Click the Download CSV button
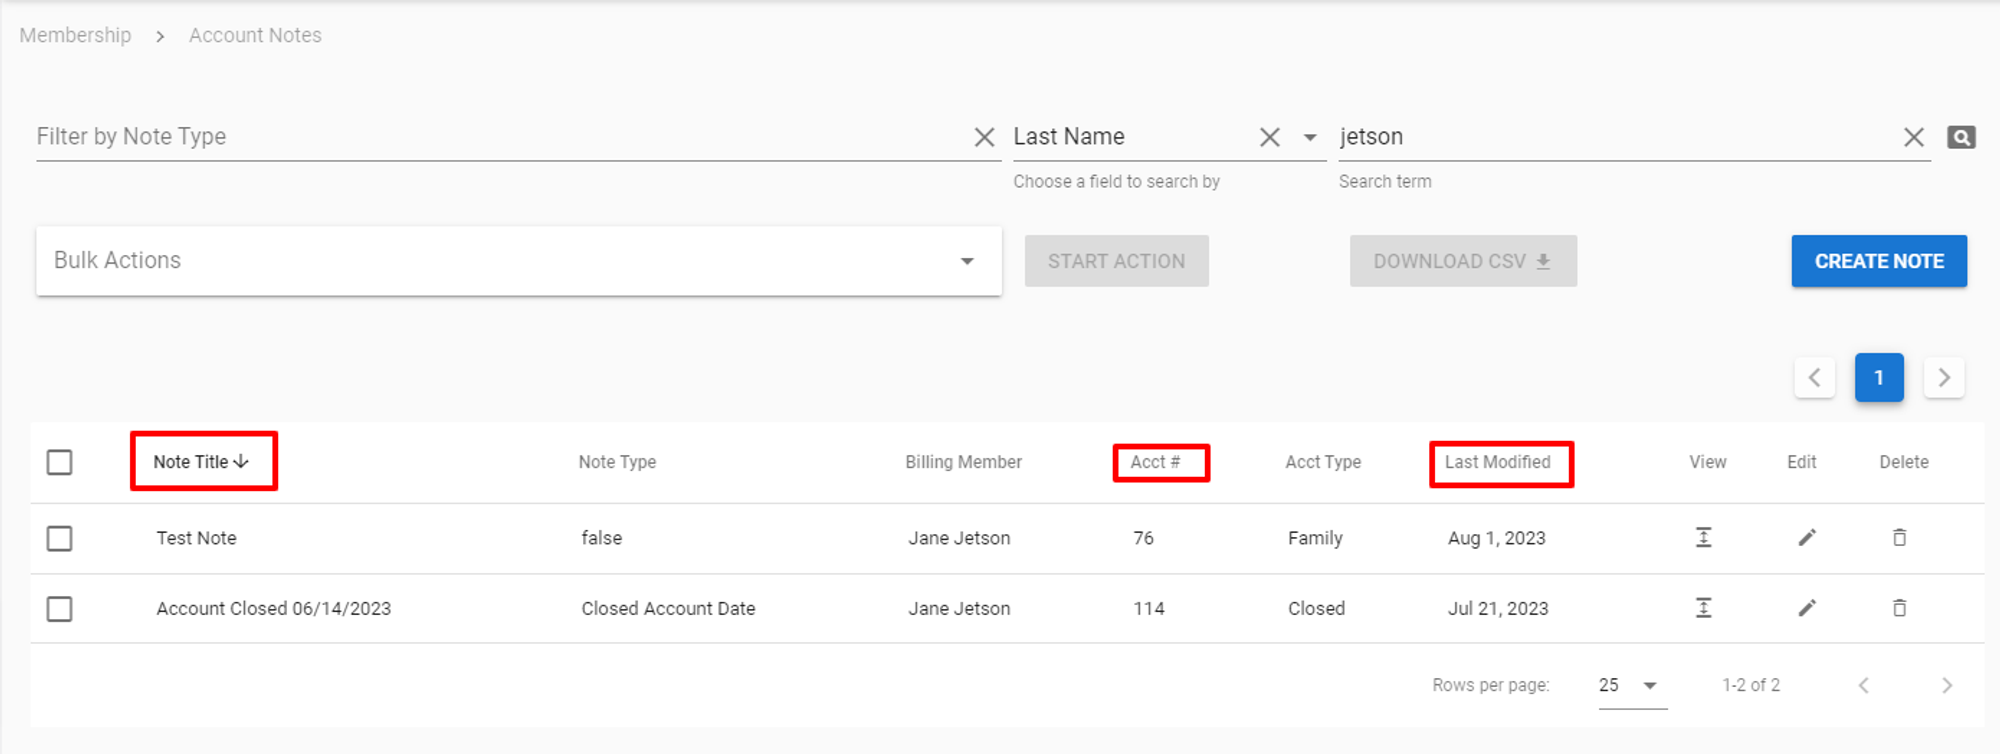Image resolution: width=2000 pixels, height=754 pixels. [x=1463, y=261]
